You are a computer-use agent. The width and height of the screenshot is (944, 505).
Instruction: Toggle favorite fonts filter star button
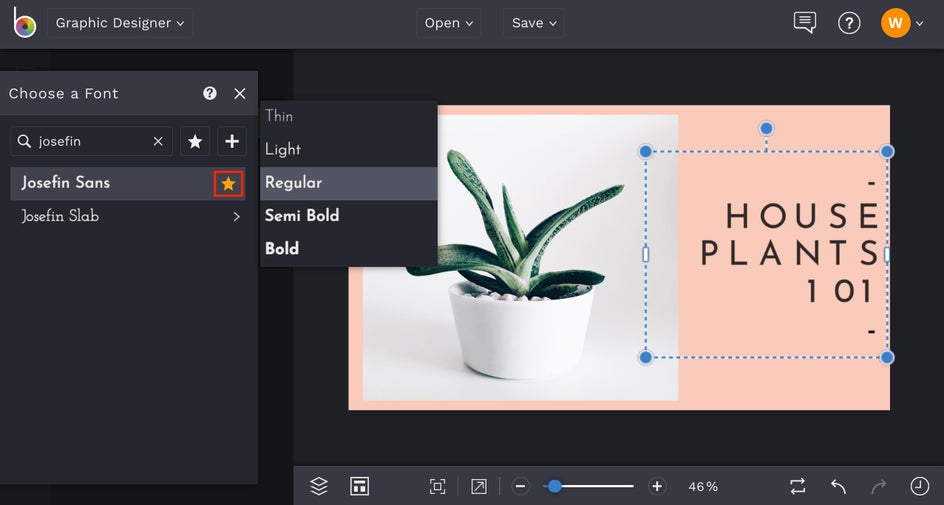click(195, 142)
